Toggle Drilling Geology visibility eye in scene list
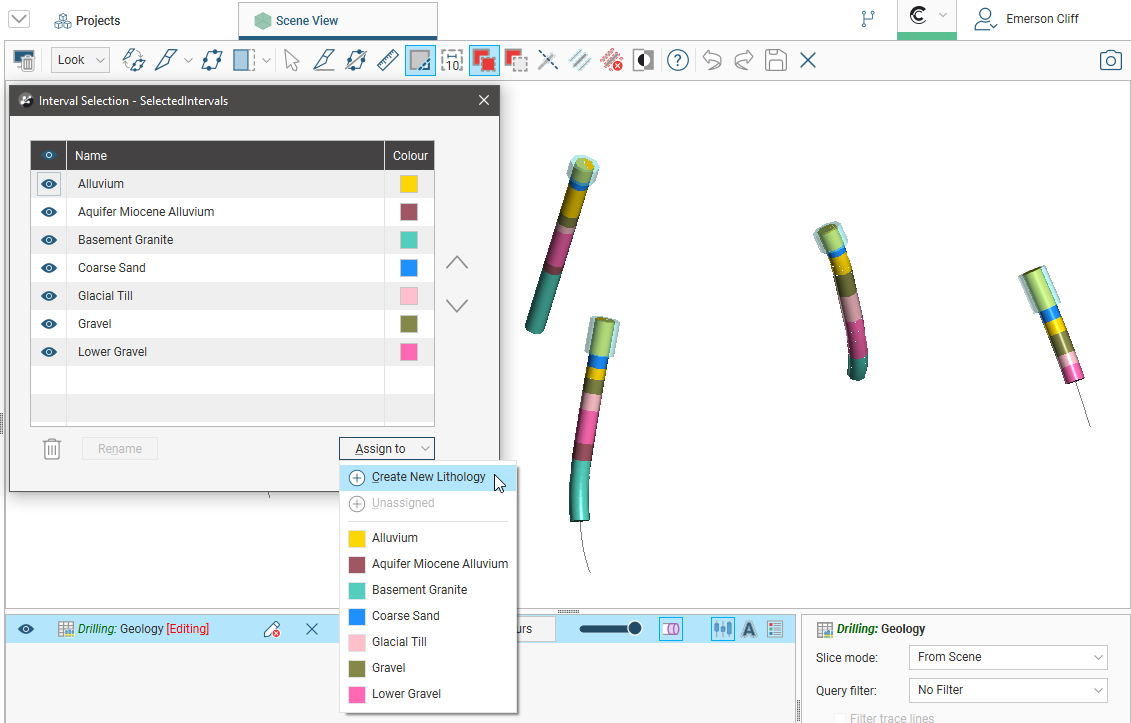1131x723 pixels. tap(26, 629)
